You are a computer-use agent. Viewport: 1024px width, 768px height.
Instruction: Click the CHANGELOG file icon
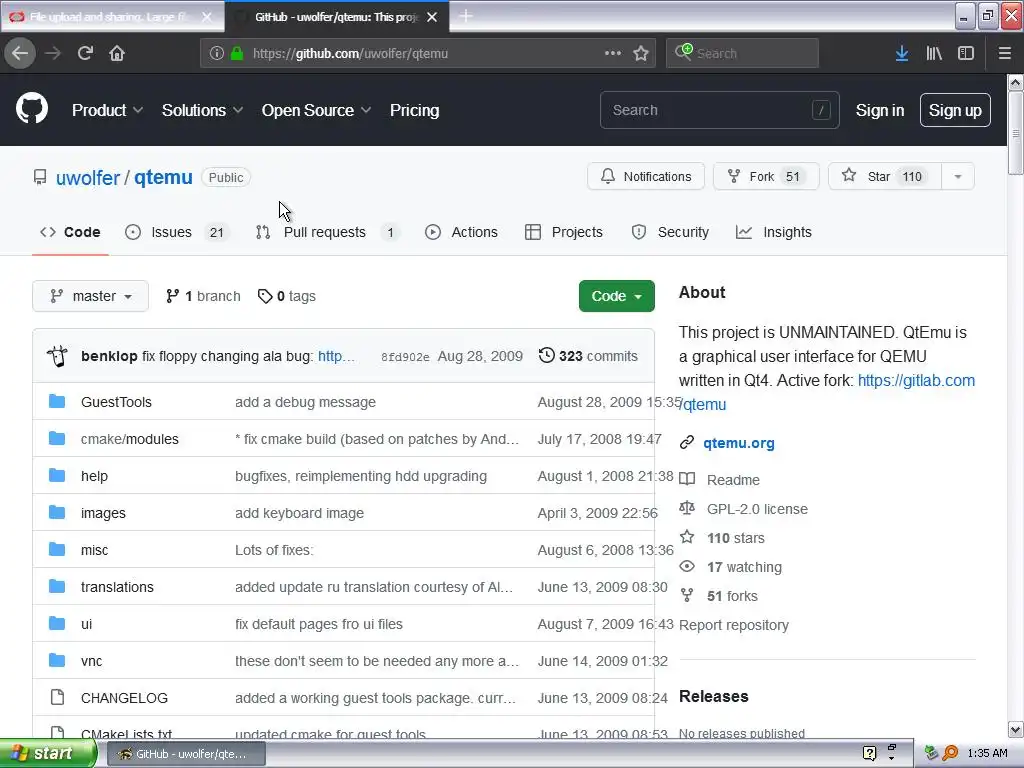(x=57, y=697)
